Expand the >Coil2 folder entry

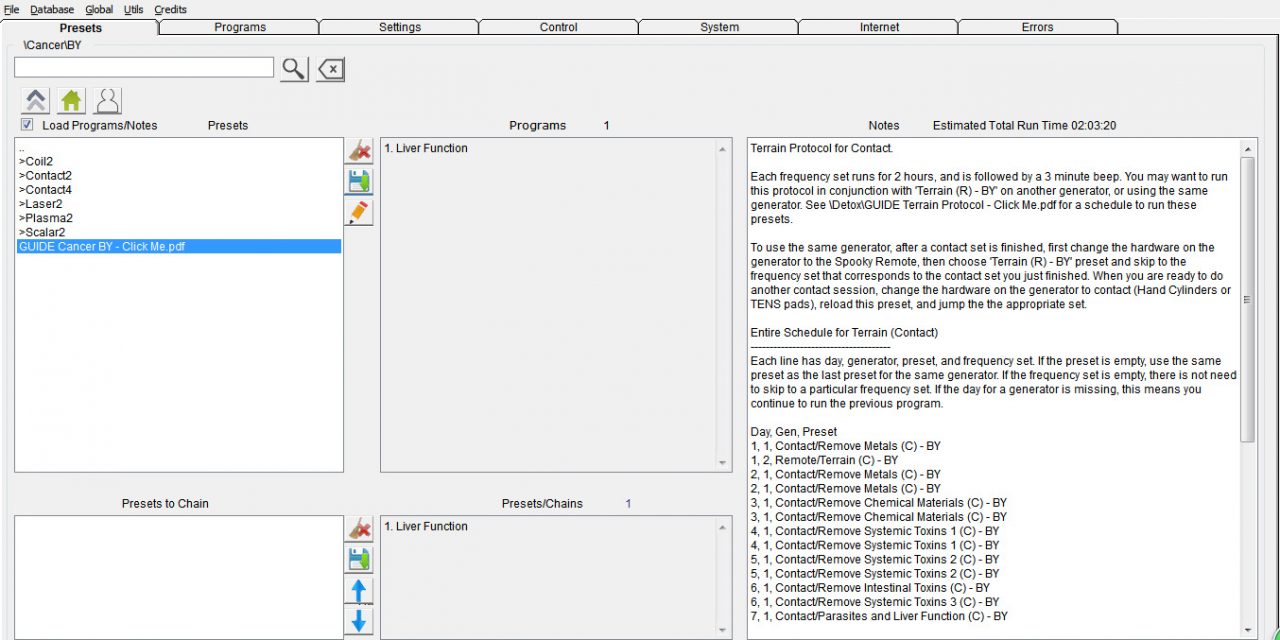click(36, 161)
